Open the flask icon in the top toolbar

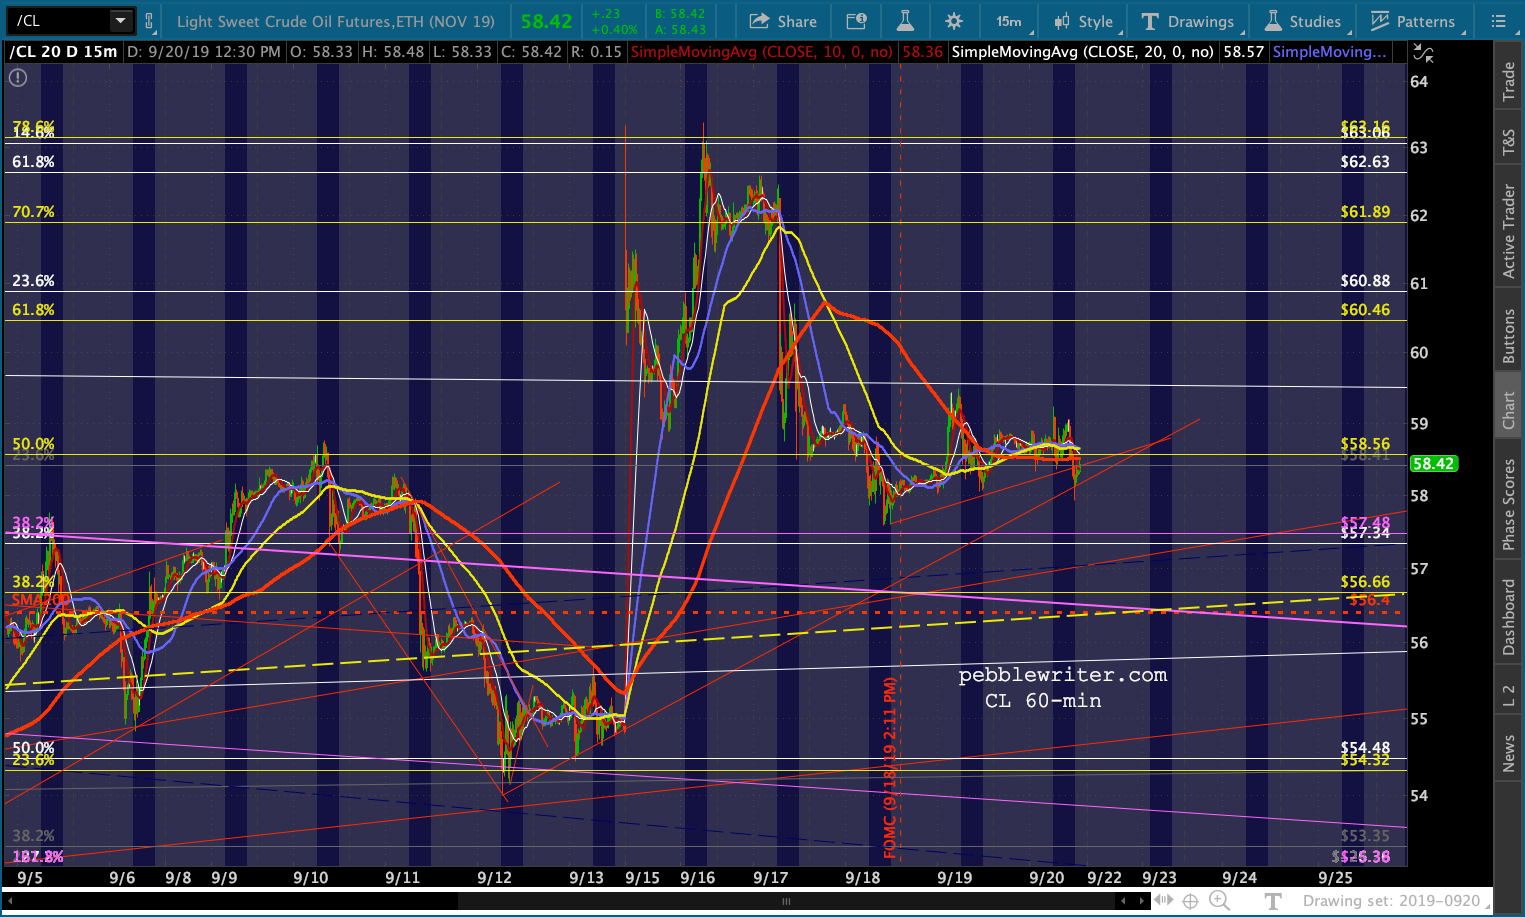pos(904,21)
